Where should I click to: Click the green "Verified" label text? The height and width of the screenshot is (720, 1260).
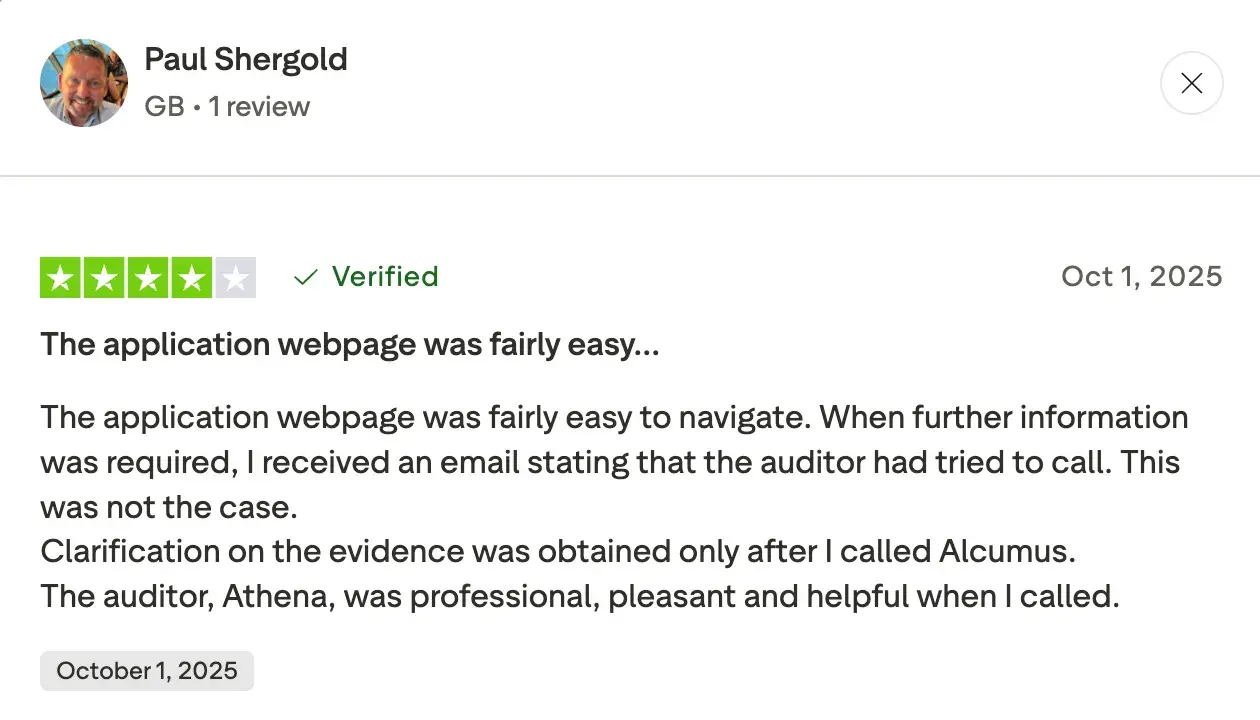click(385, 276)
